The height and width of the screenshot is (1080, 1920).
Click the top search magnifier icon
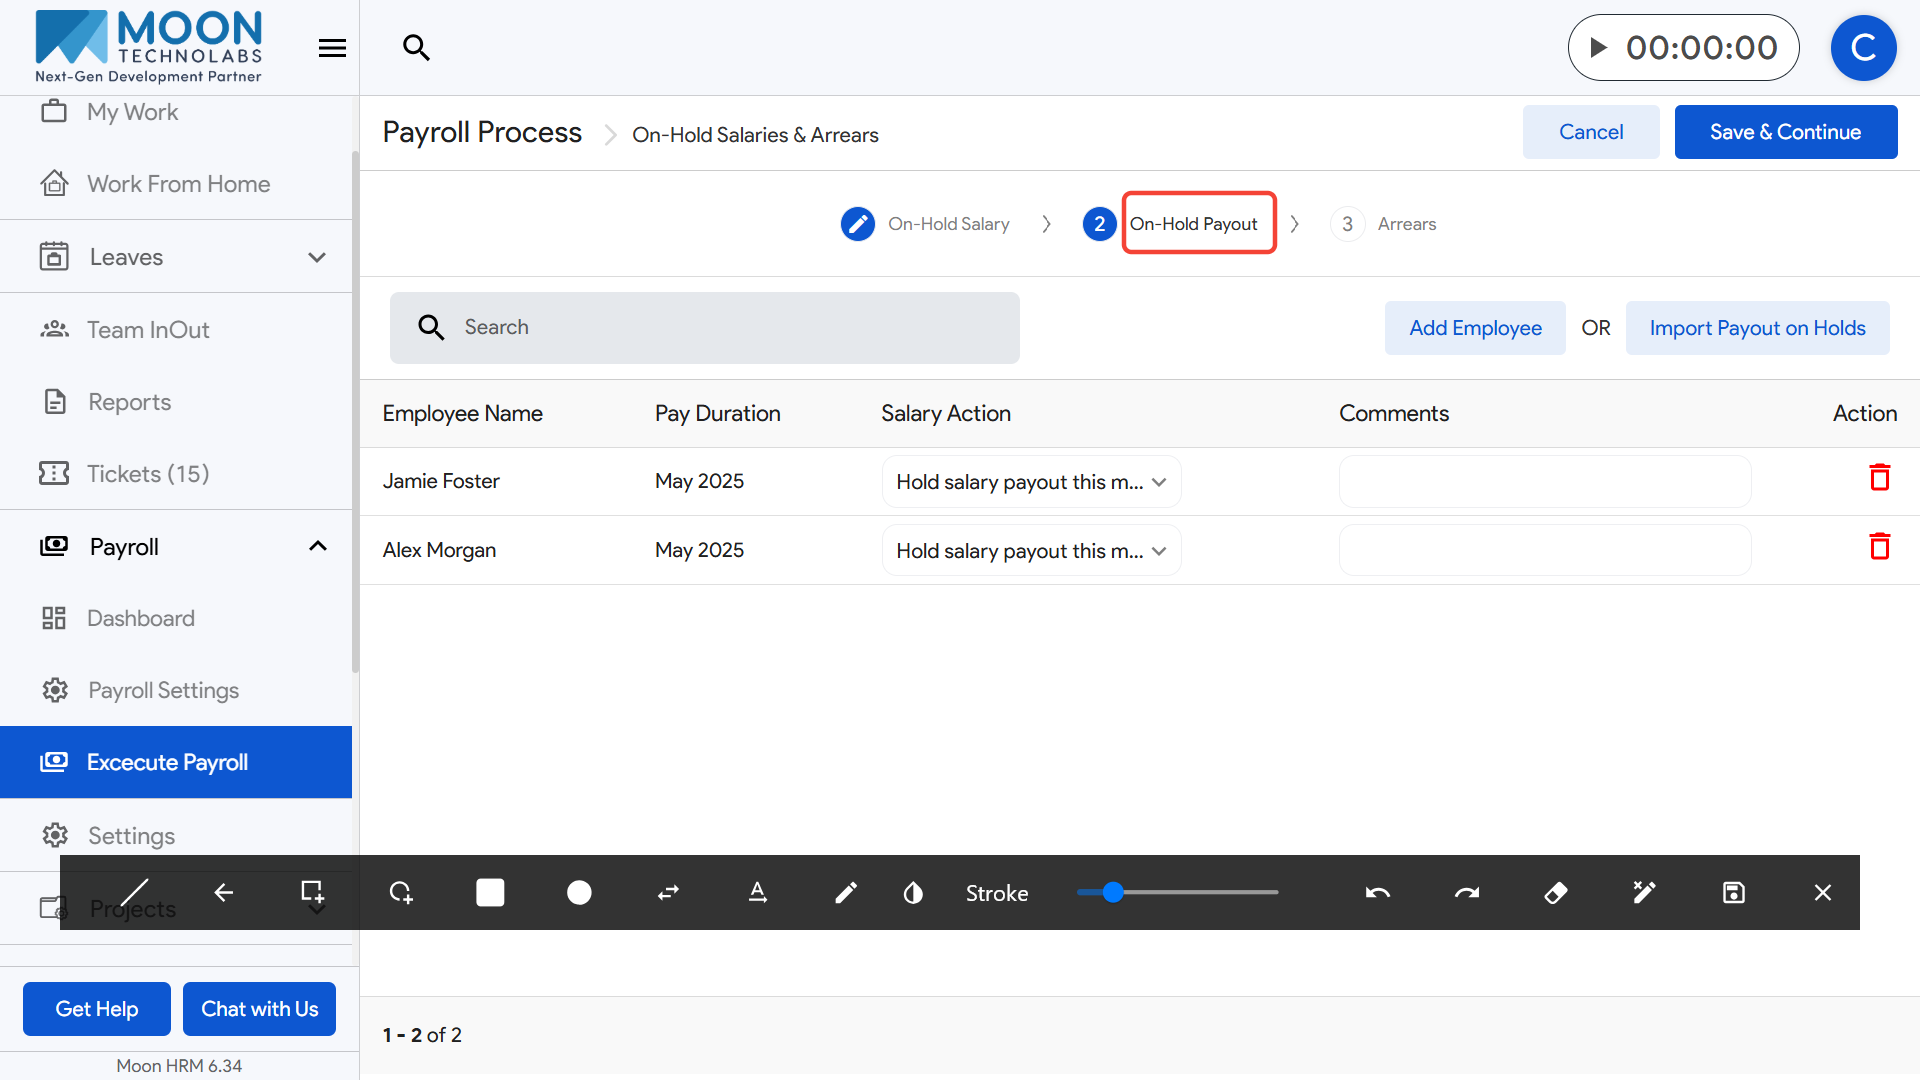click(x=416, y=47)
